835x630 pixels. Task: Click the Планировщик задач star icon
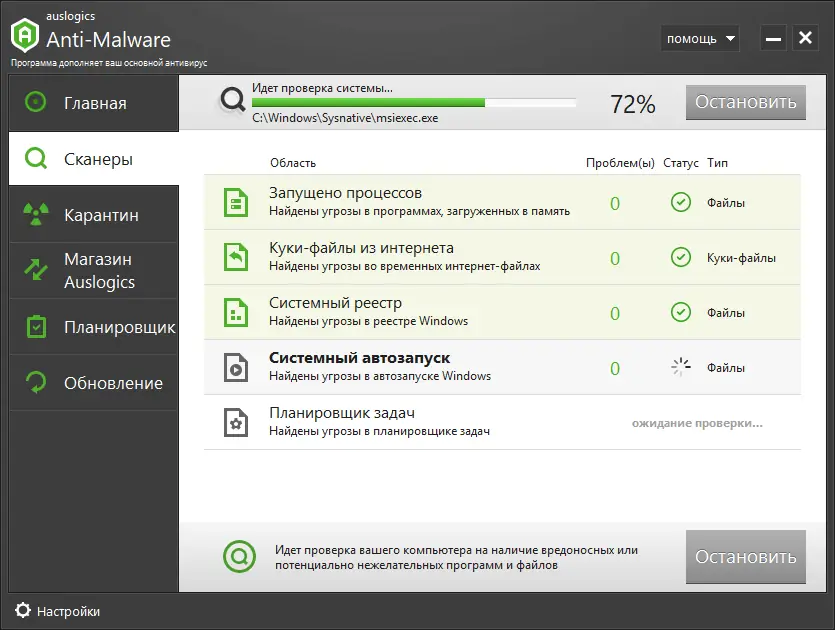tap(236, 422)
